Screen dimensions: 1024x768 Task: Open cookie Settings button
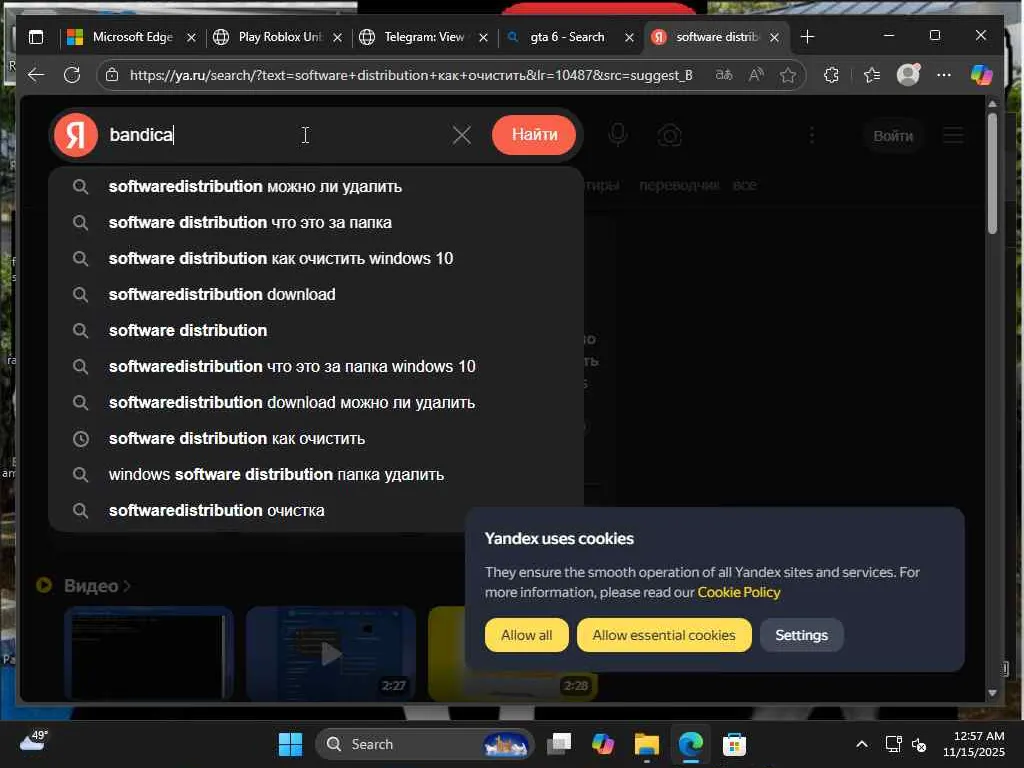801,635
